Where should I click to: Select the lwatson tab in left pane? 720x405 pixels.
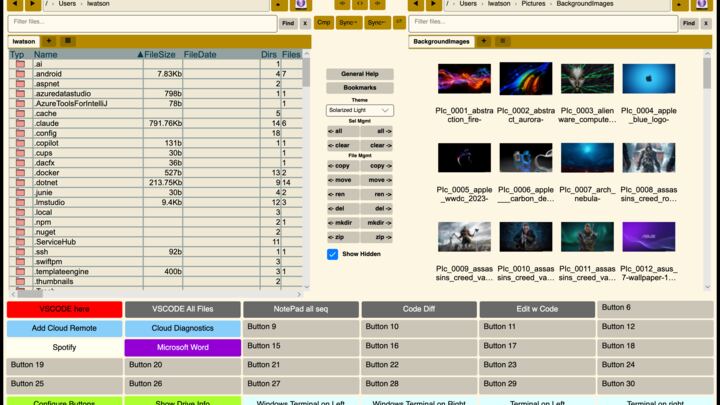tap(24, 41)
